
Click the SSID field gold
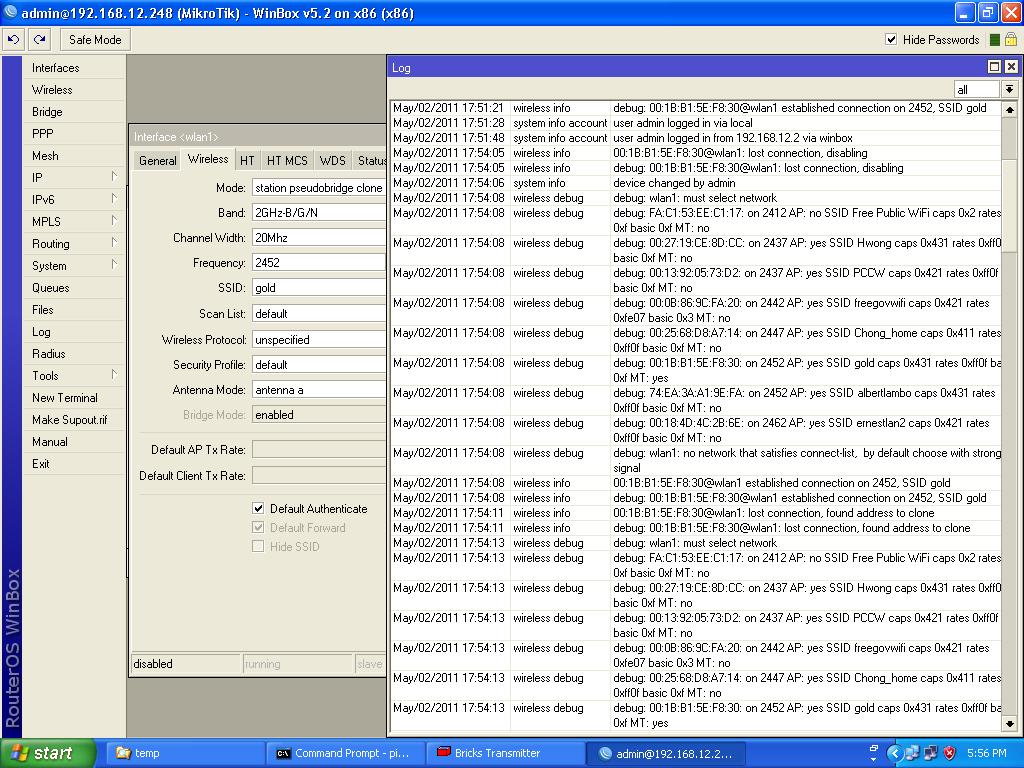(319, 288)
